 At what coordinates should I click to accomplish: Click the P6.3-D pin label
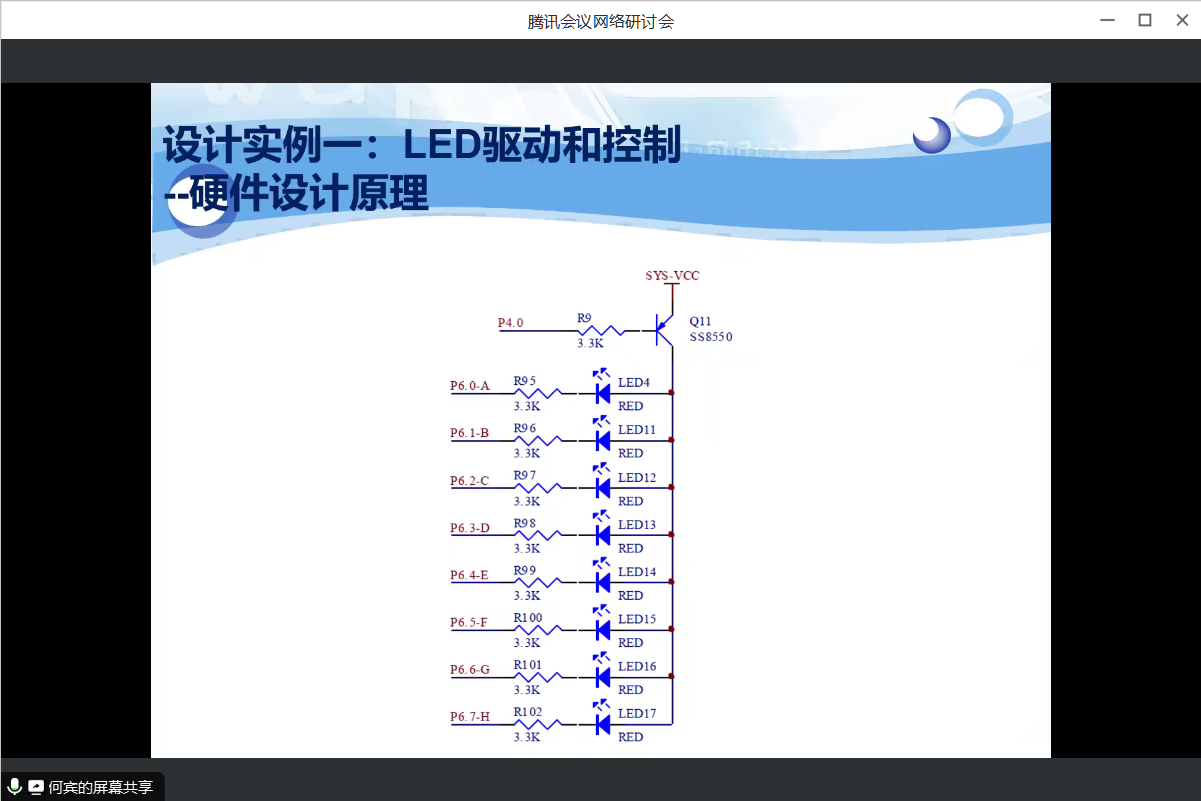coord(470,528)
